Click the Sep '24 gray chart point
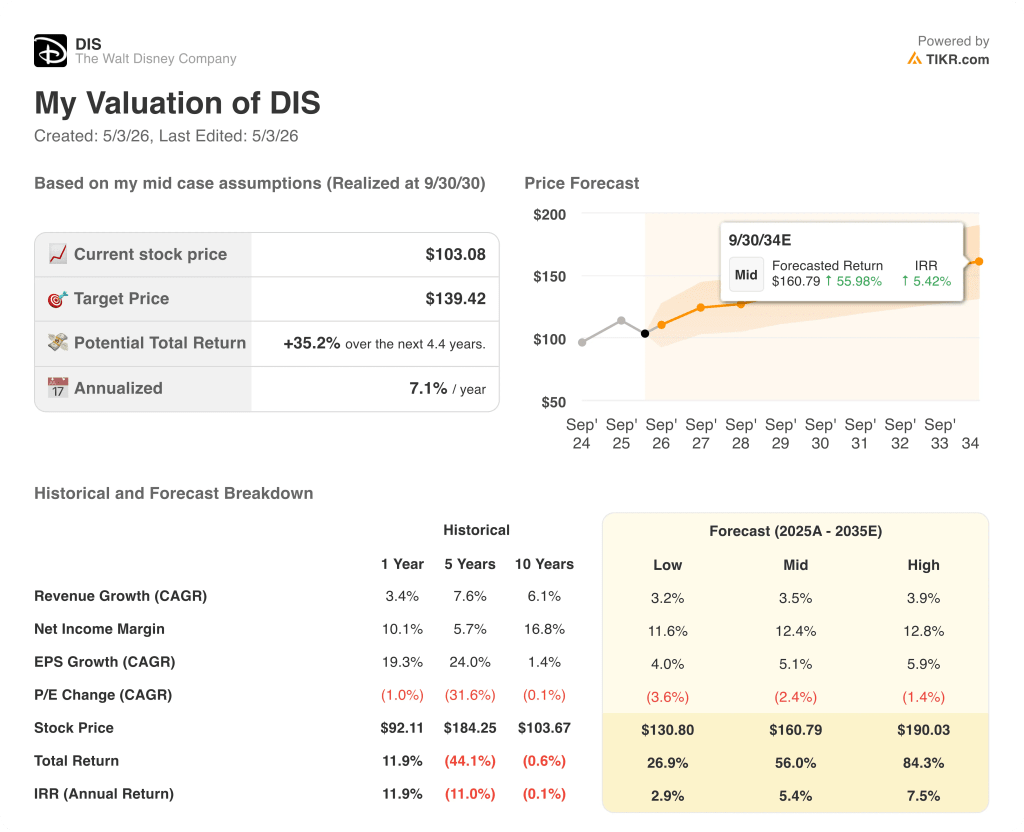Screen dimensions: 1024x832 (x=582, y=342)
